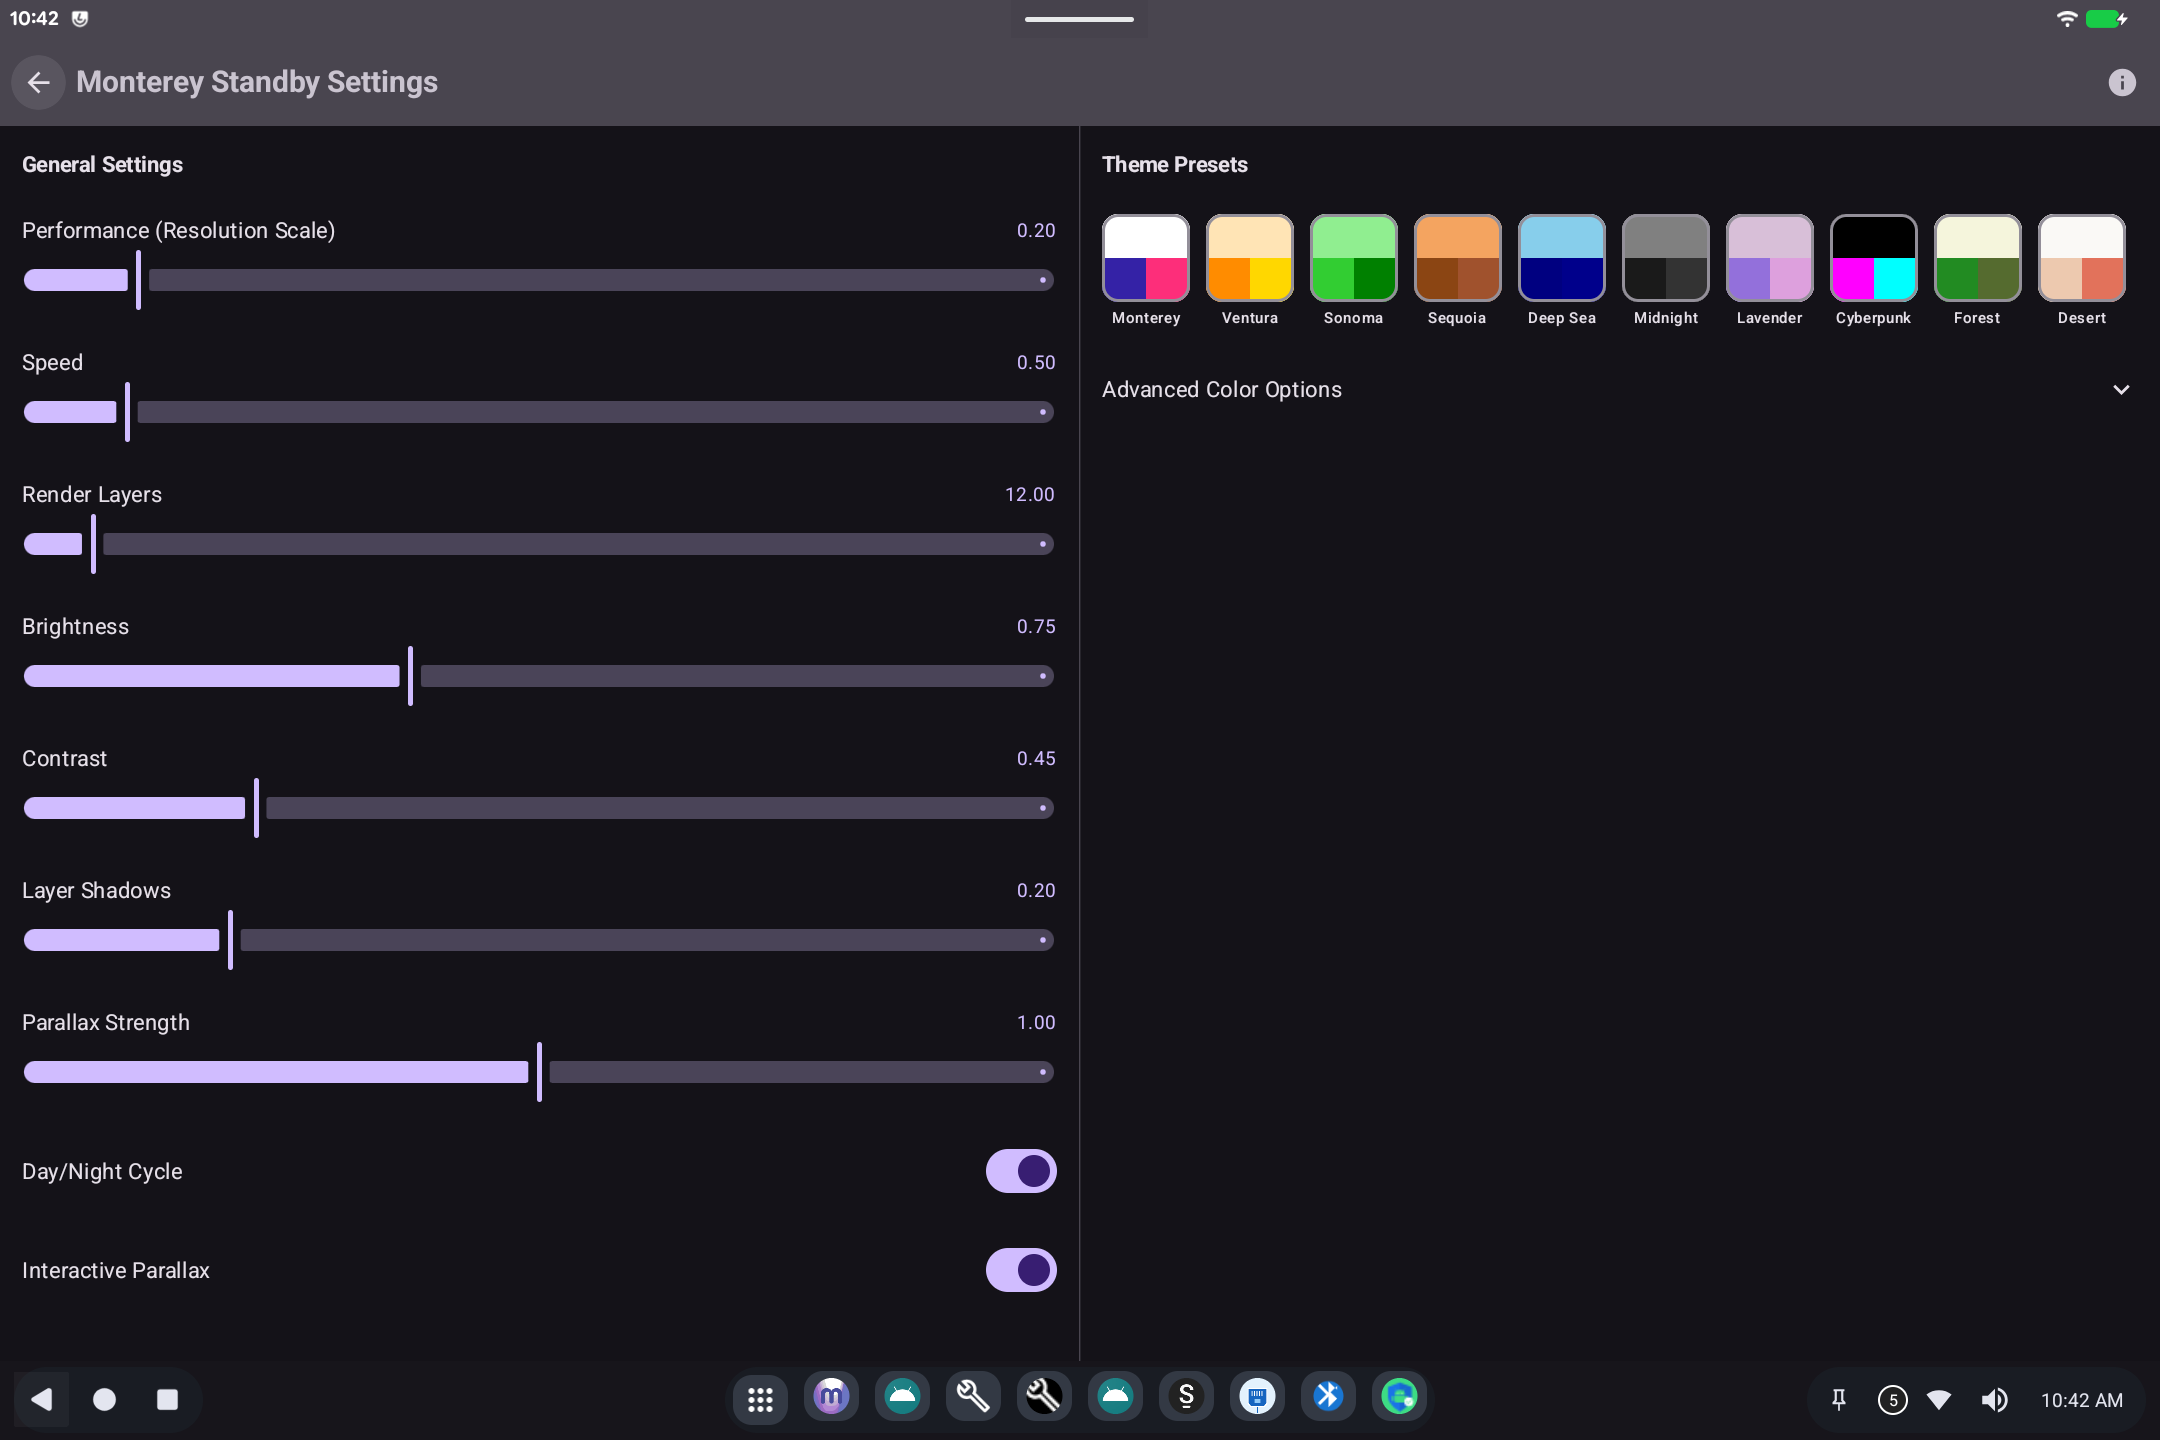Click the "Render Layers" label text
Screen dimensions: 2160x1440
point(92,495)
